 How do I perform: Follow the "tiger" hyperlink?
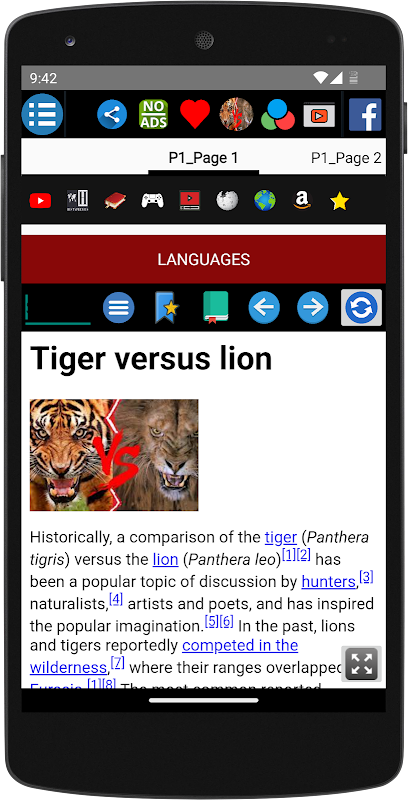coord(280,537)
